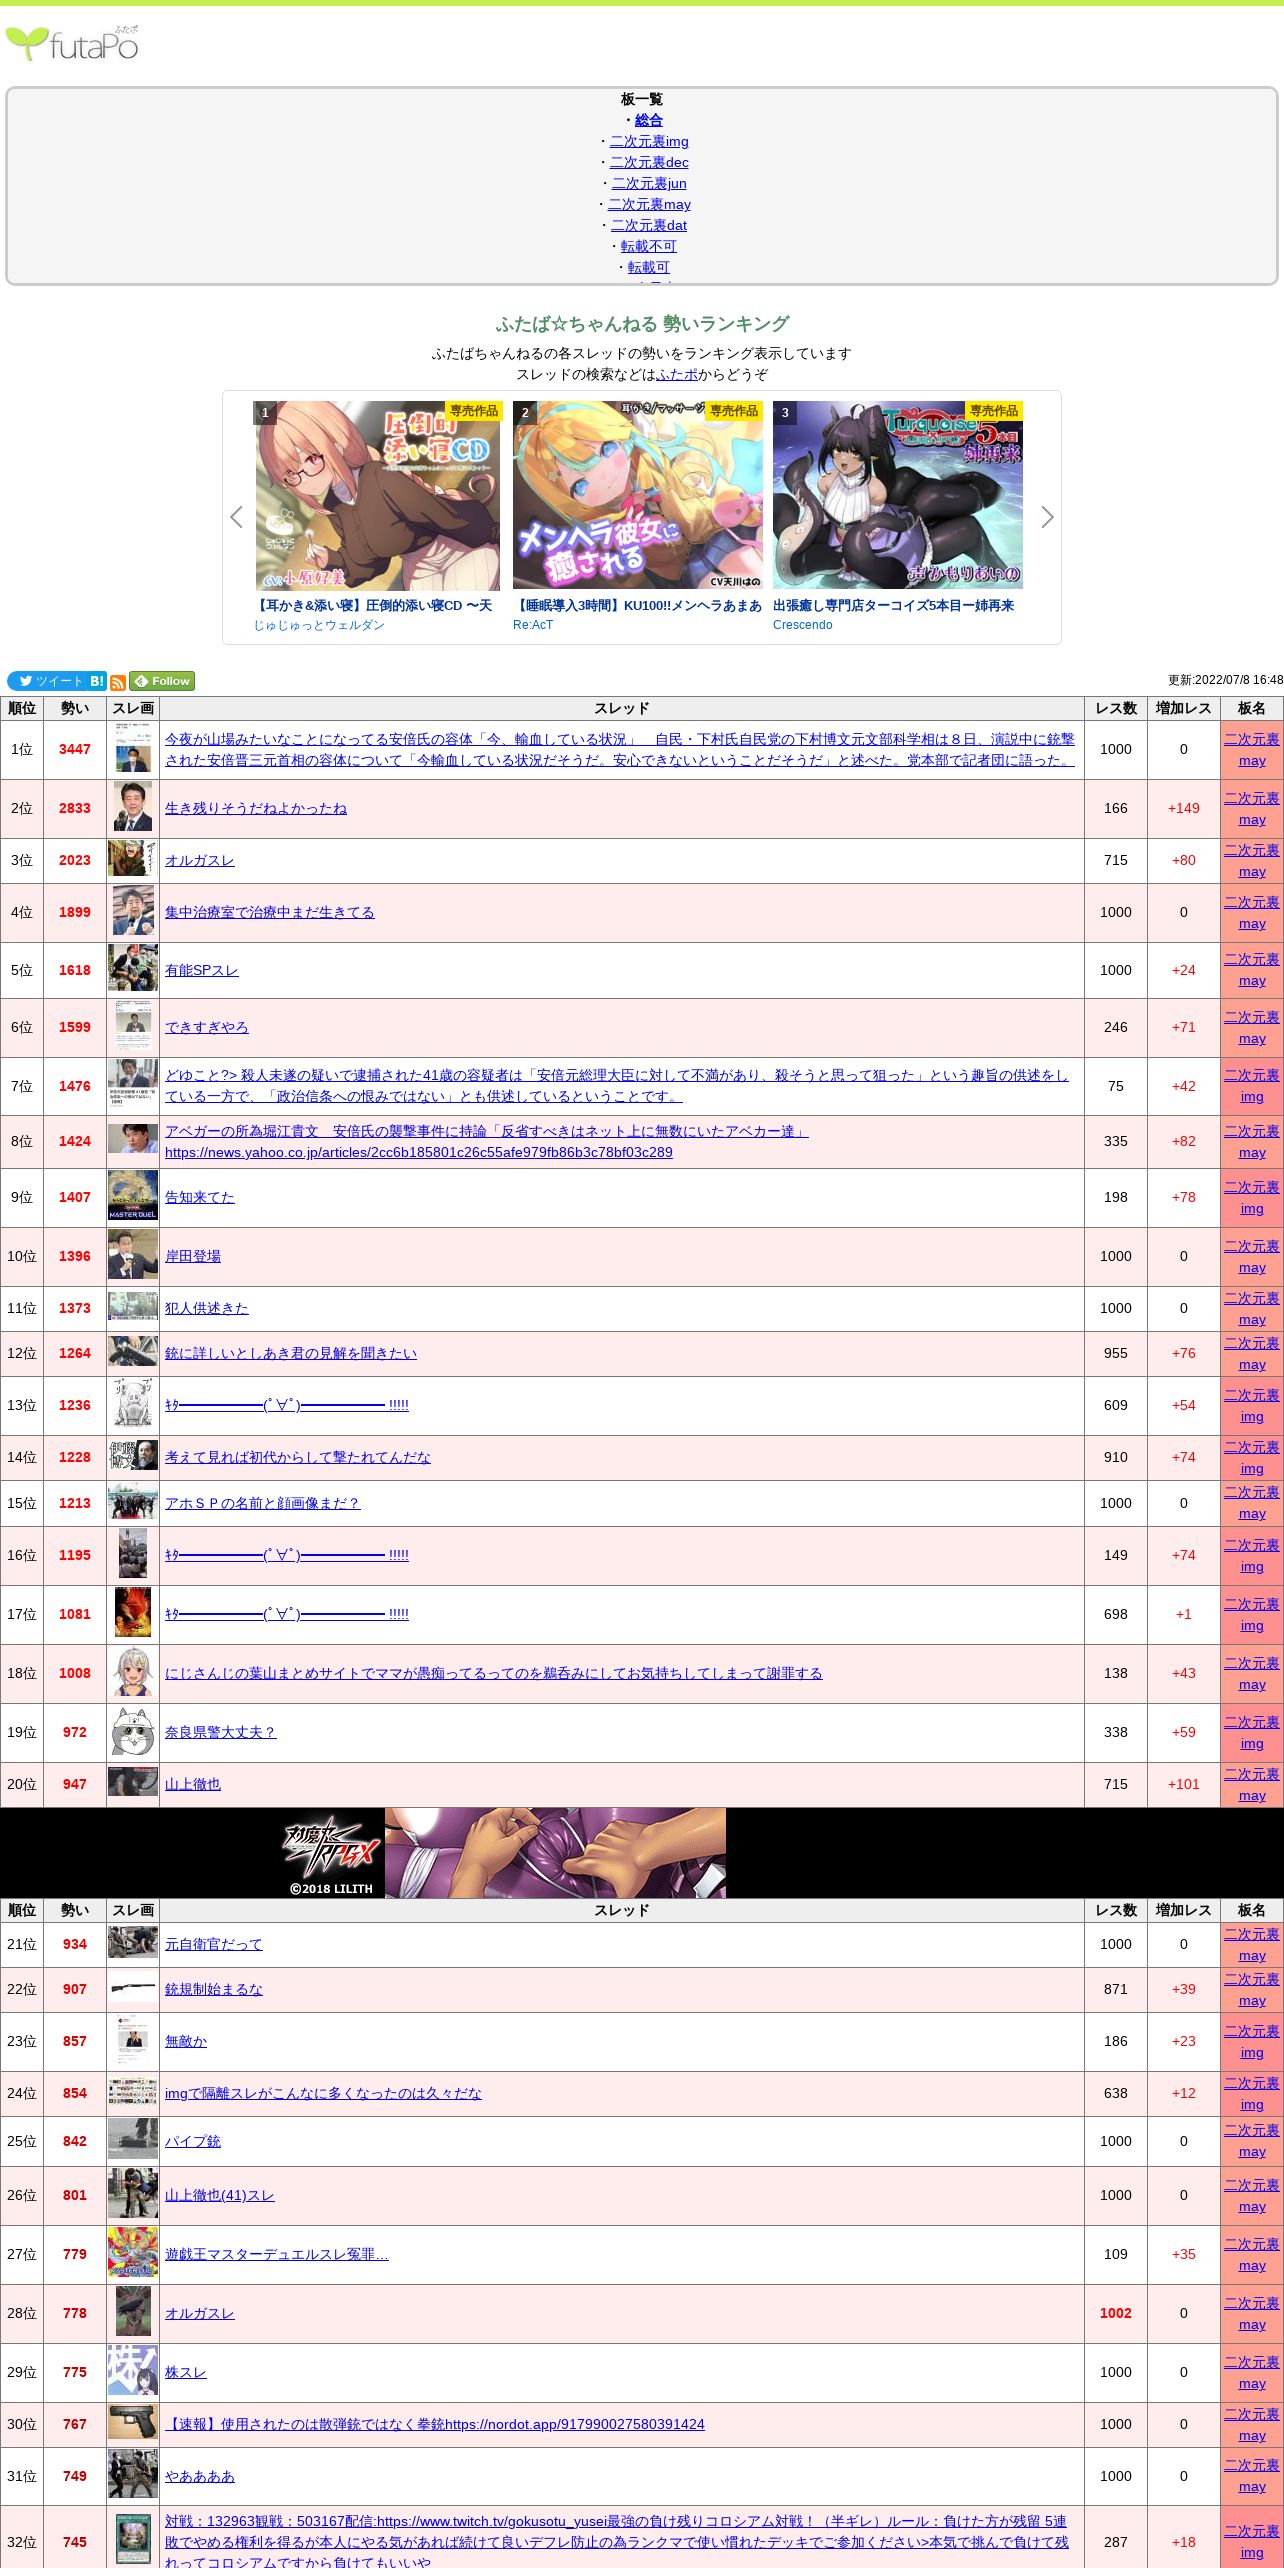Open rank 9 Master Duel thread thumbnail
Viewport: 1284px width, 2568px height.
click(133, 1196)
